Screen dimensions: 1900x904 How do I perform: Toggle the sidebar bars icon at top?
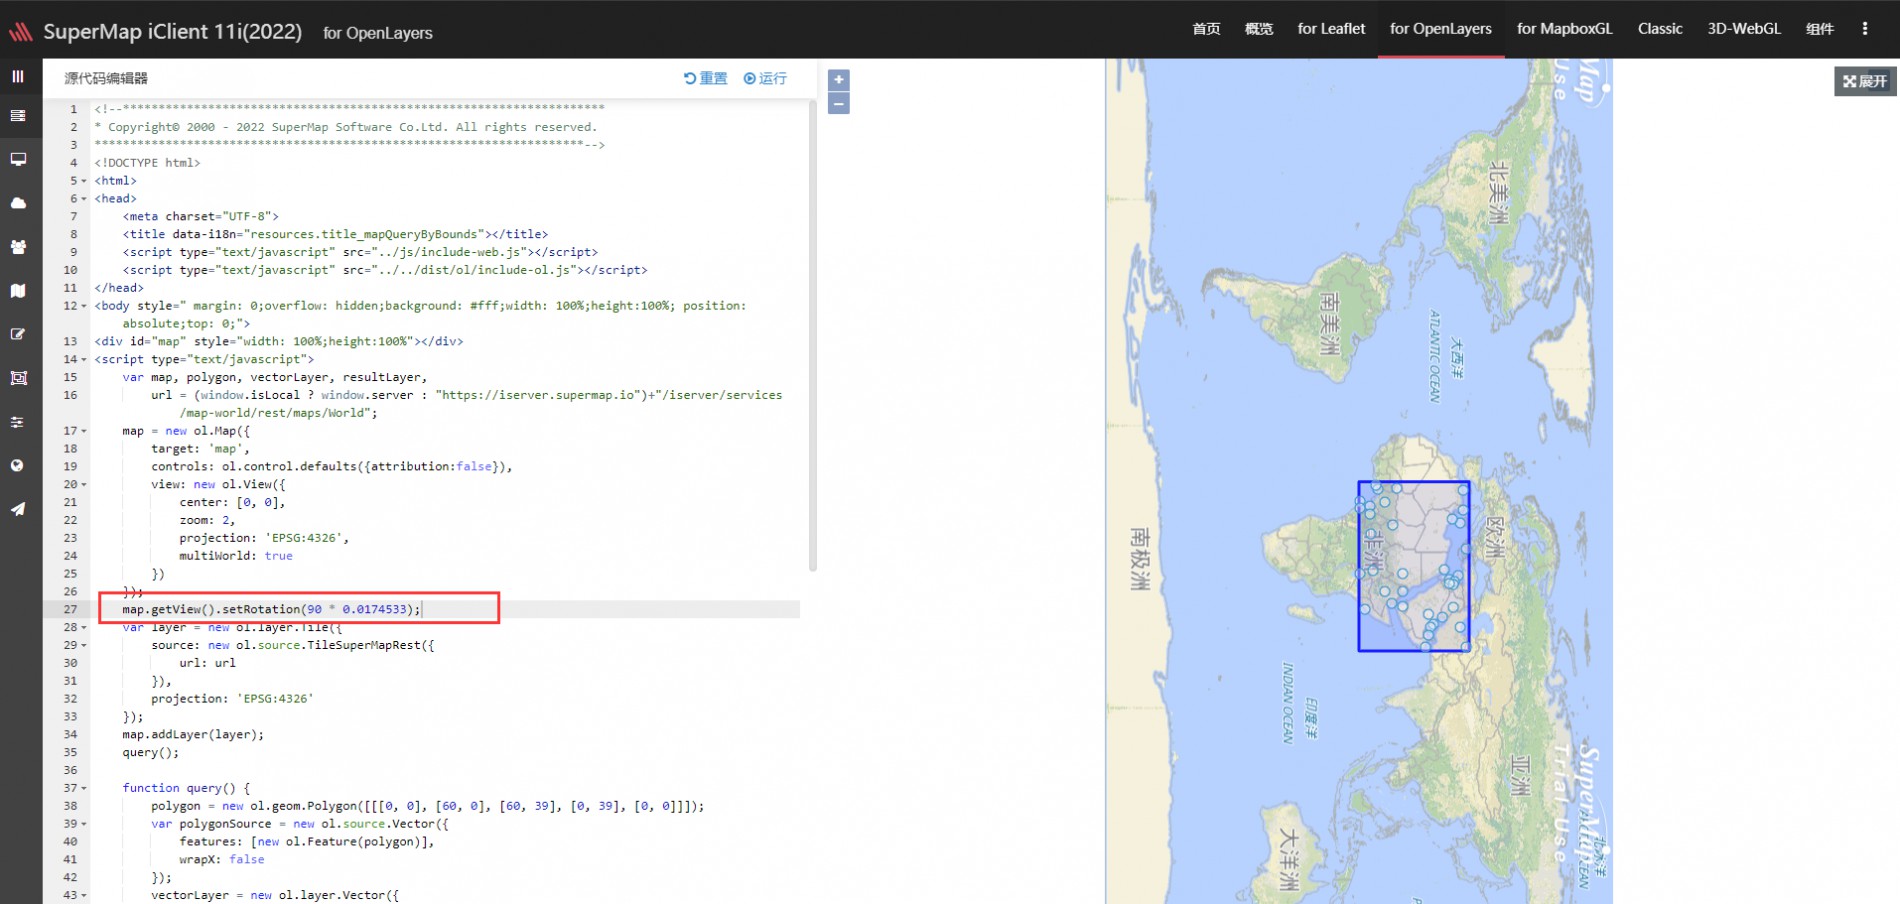pyautogui.click(x=18, y=76)
